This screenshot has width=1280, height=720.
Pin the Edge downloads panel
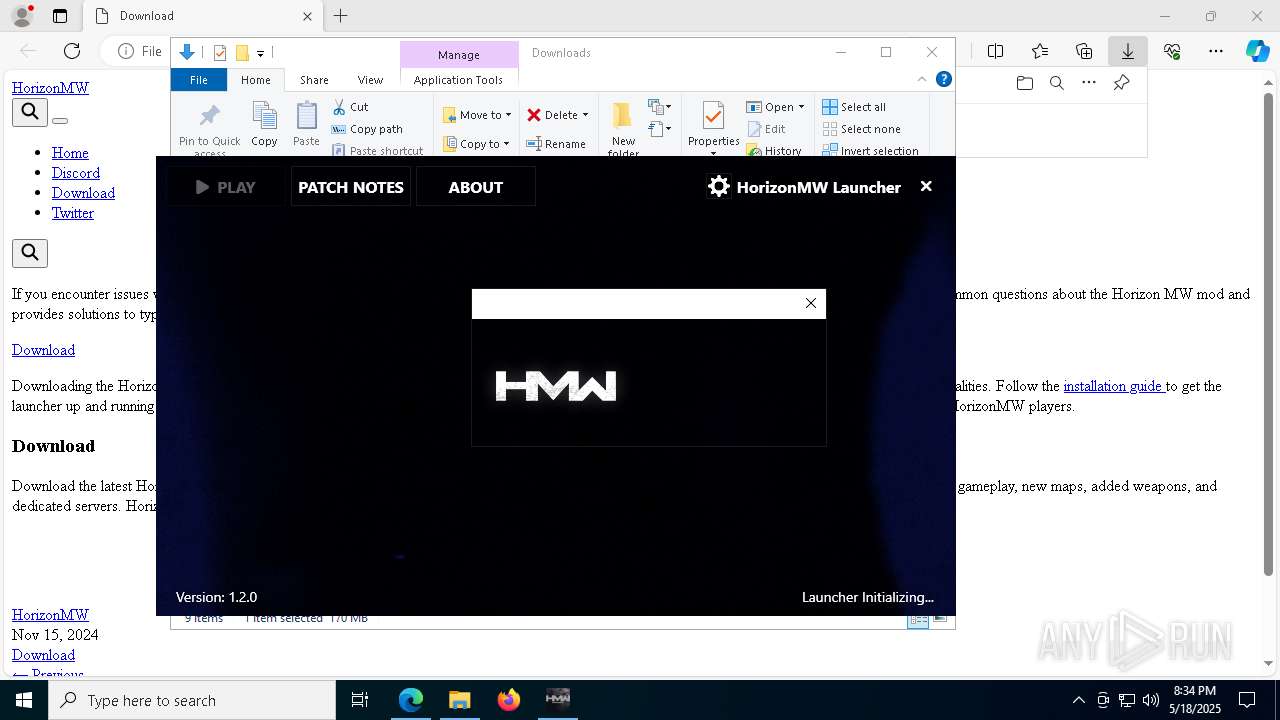1121,83
